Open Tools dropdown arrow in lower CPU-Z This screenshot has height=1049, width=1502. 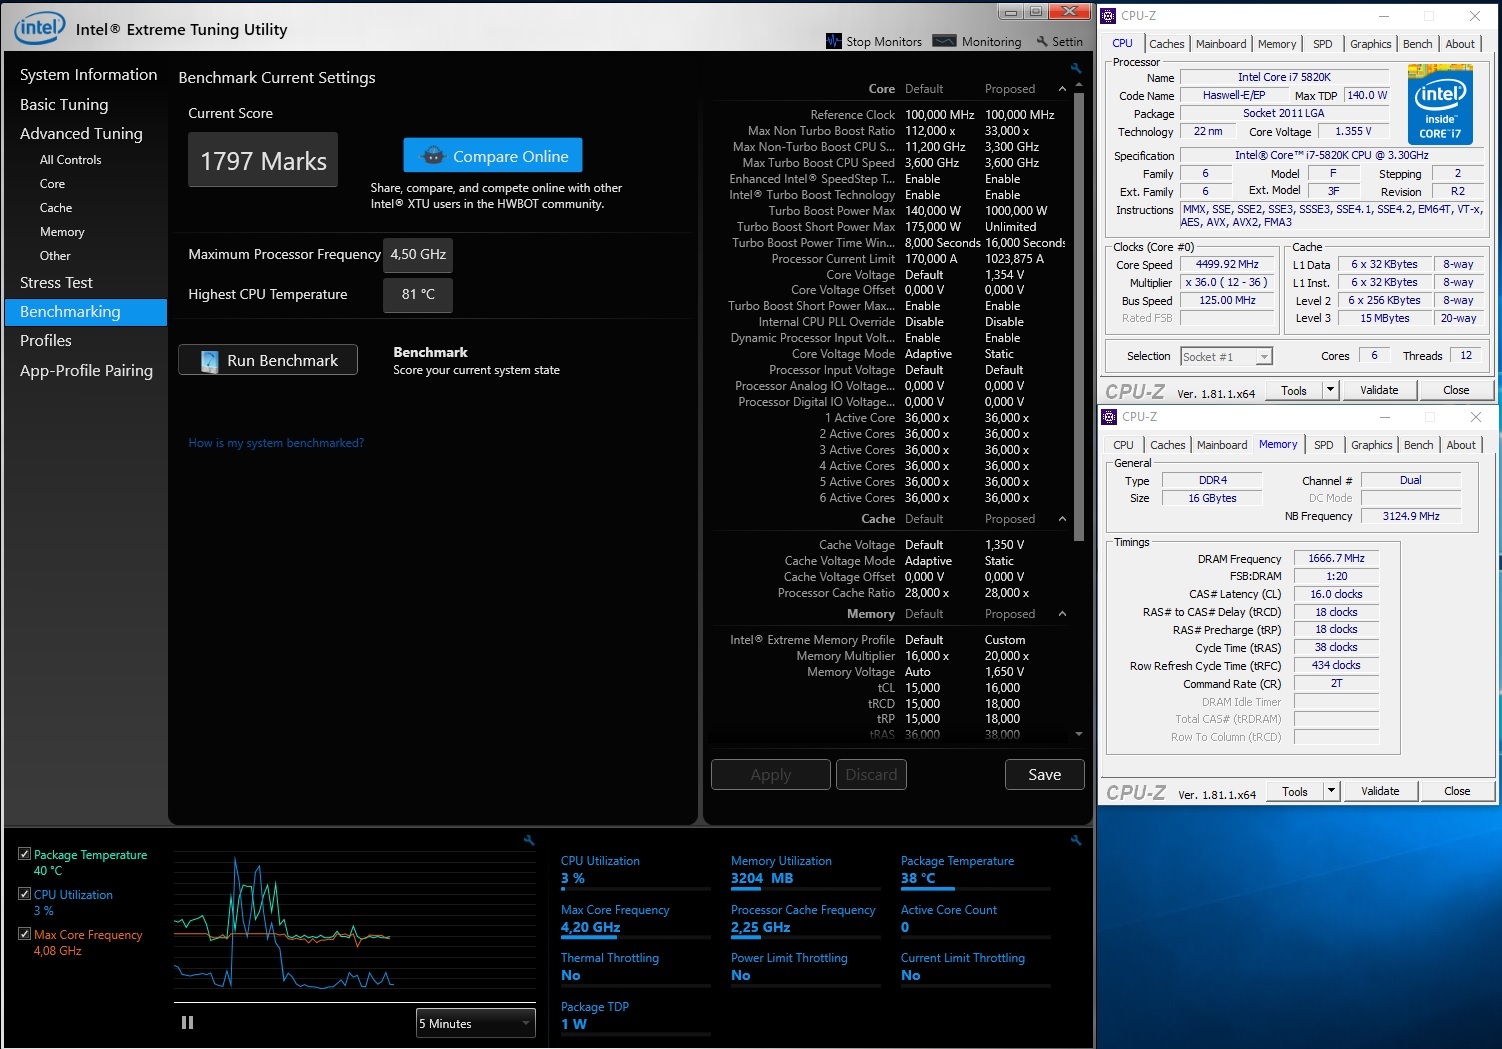1331,791
